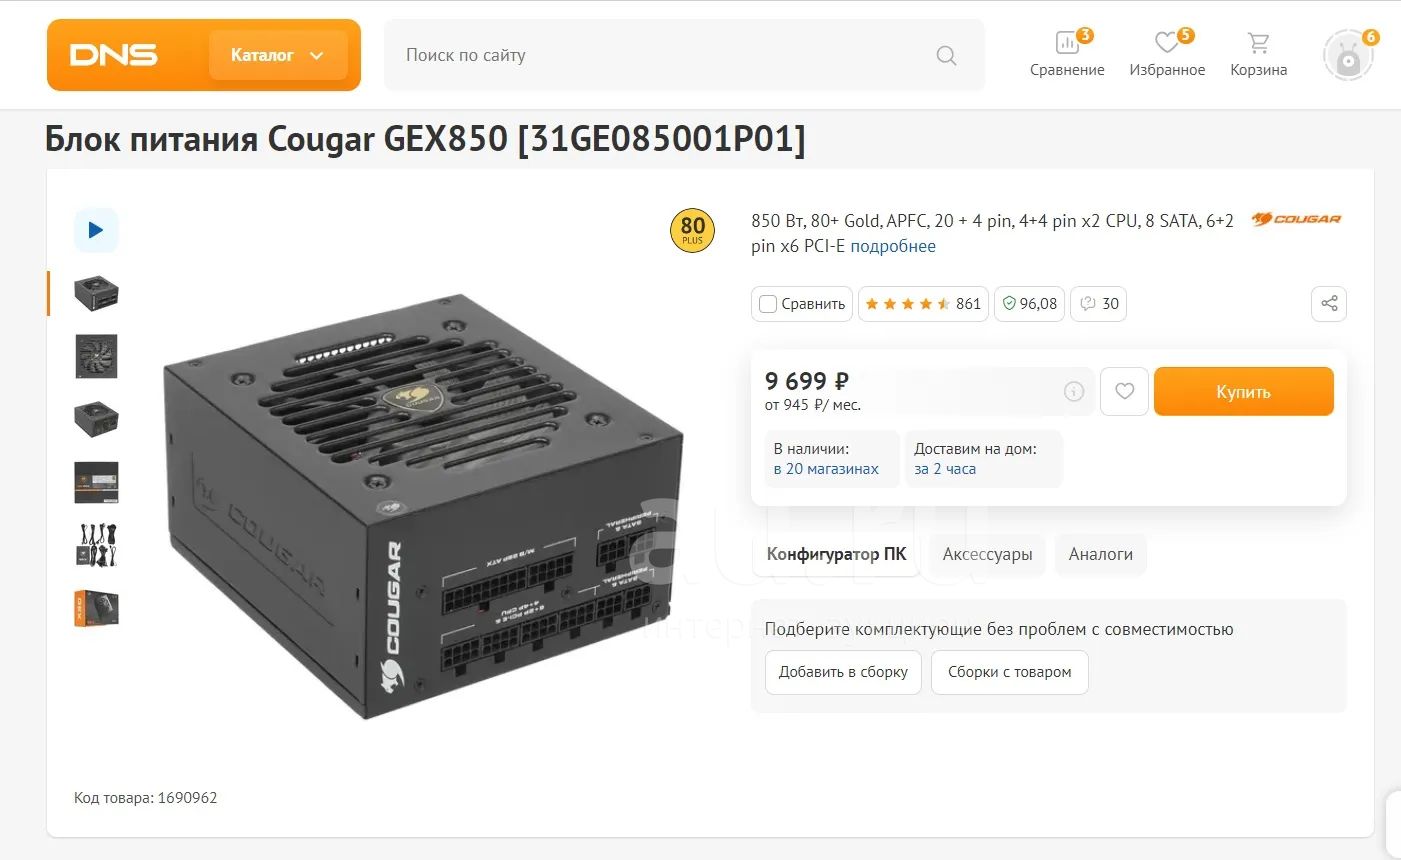Toggle the Сравнить checkbox
1401x860 pixels.
(768, 304)
